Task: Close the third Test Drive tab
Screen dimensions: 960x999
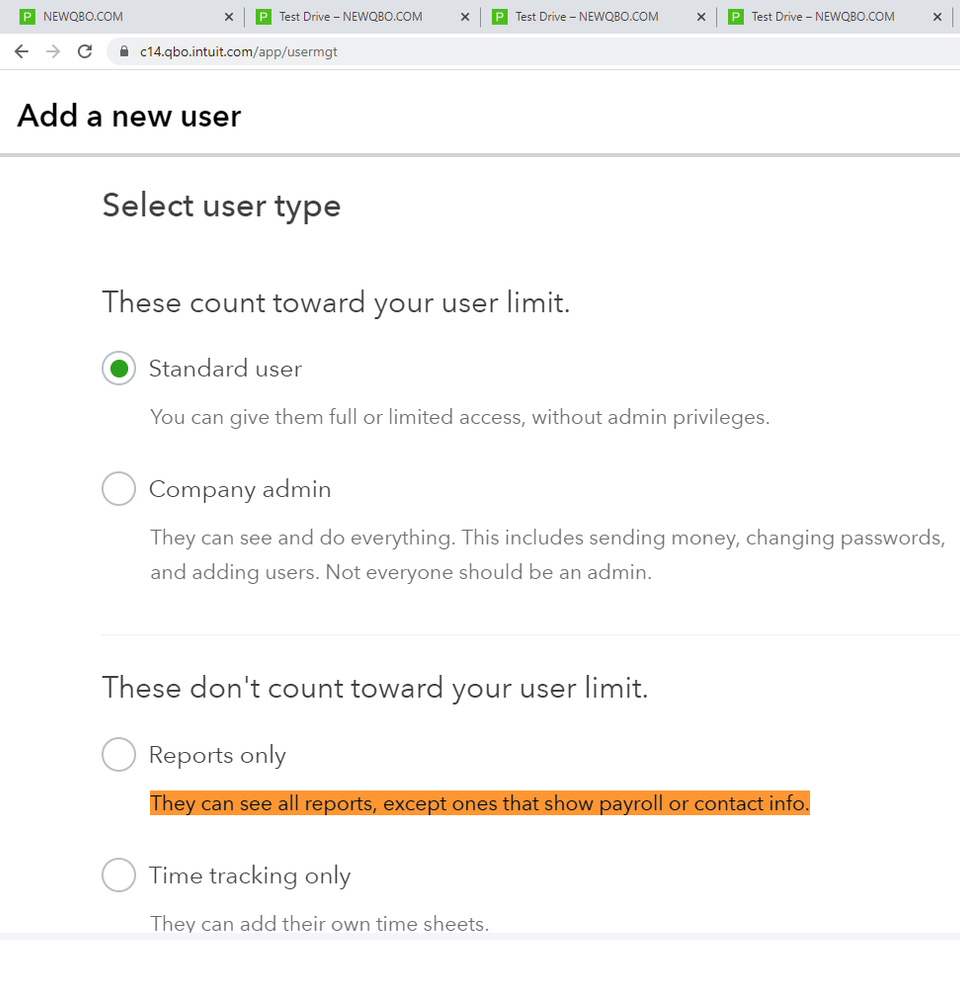Action: point(701,17)
